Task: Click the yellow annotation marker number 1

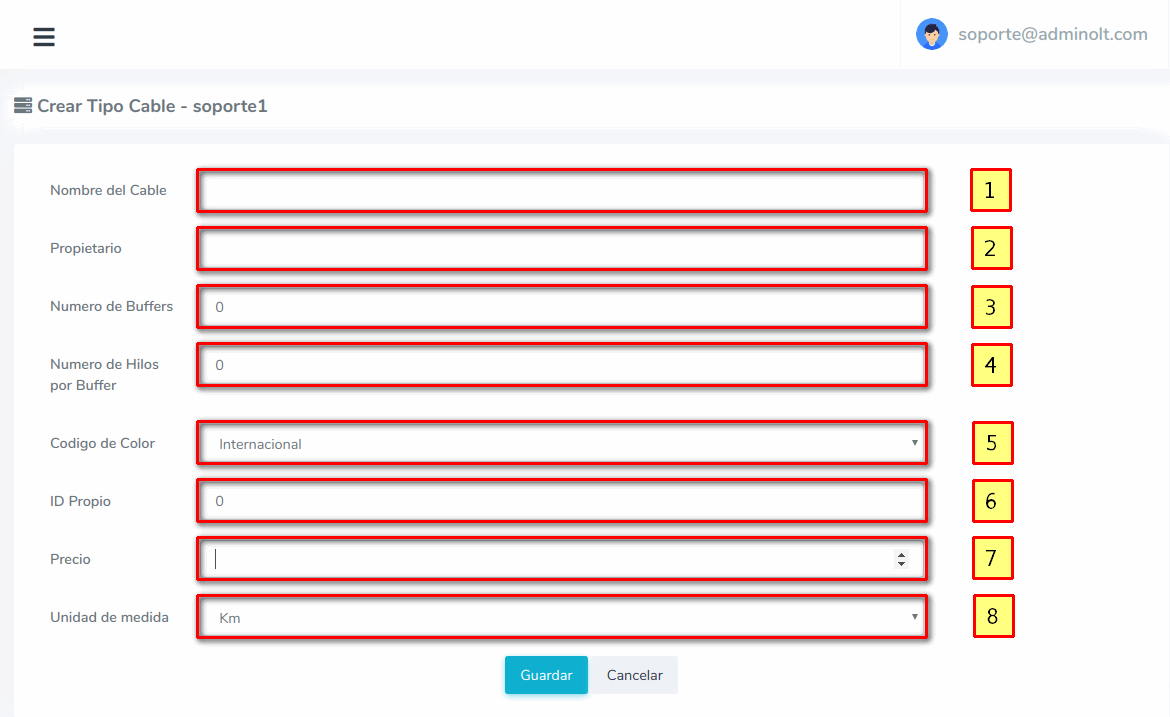Action: (x=990, y=190)
